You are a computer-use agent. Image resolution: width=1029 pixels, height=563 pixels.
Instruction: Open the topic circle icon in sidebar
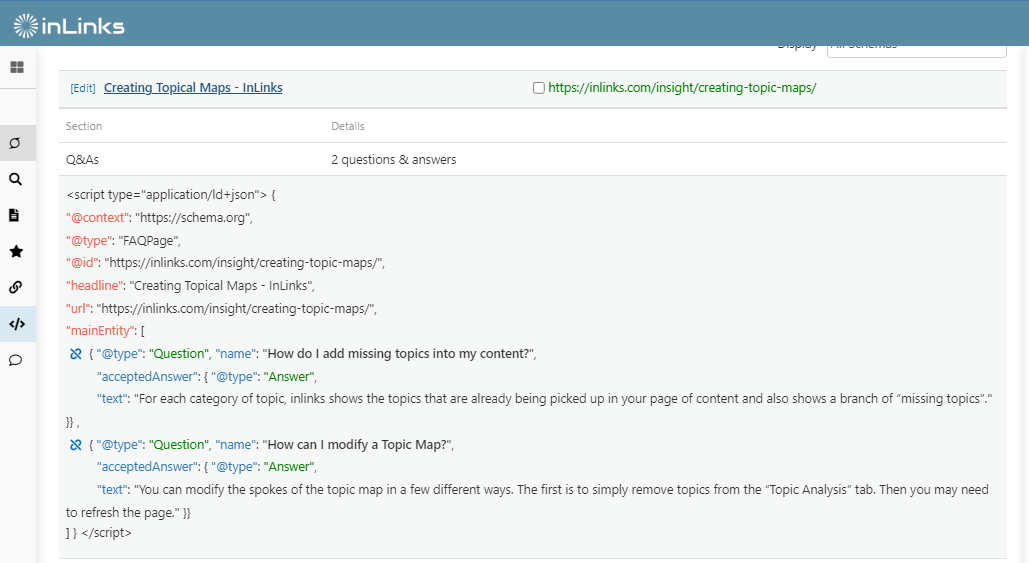point(16,143)
